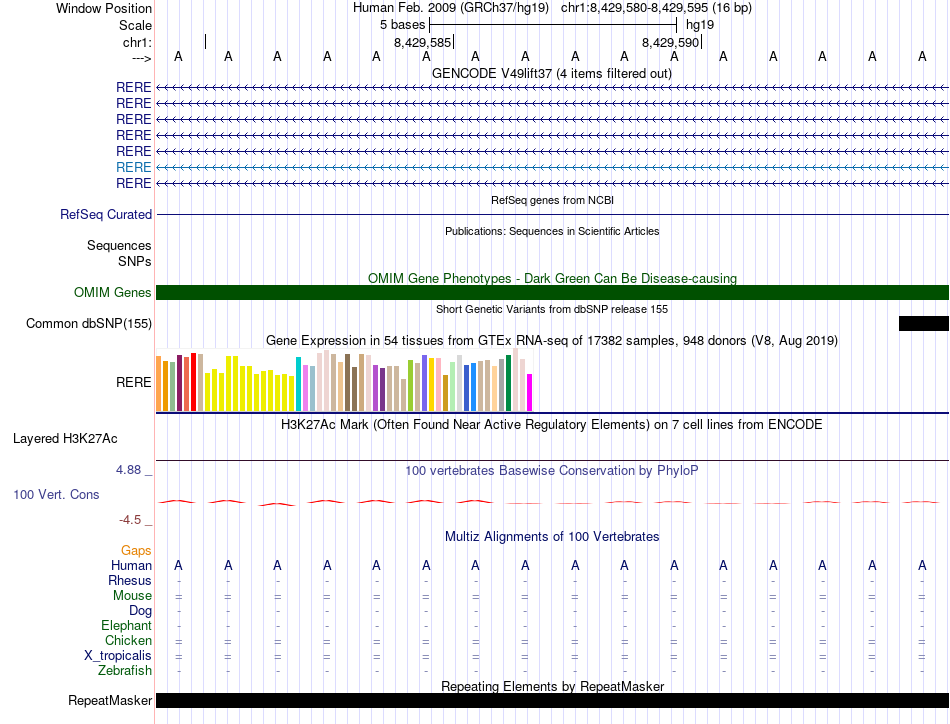This screenshot has height=724, width=950.
Task: Select the 100 Vert. Cons label
Action: point(56,494)
